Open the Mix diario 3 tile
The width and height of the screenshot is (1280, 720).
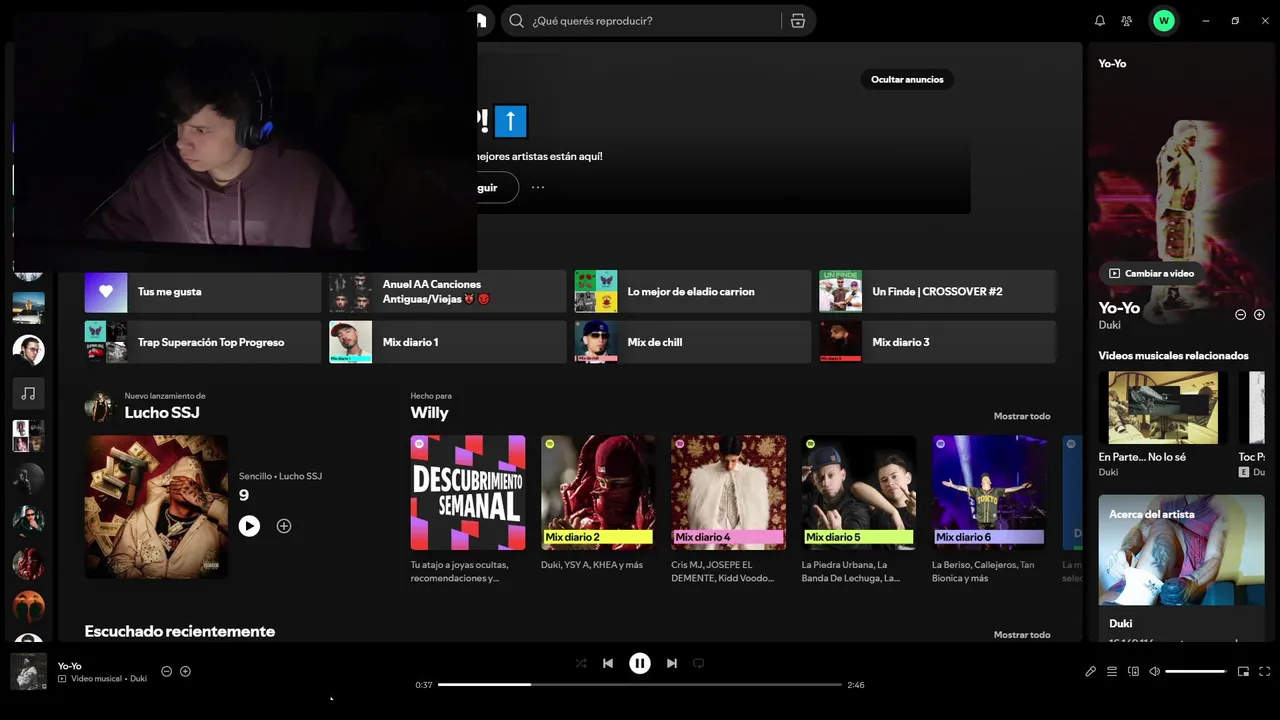[x=938, y=342]
